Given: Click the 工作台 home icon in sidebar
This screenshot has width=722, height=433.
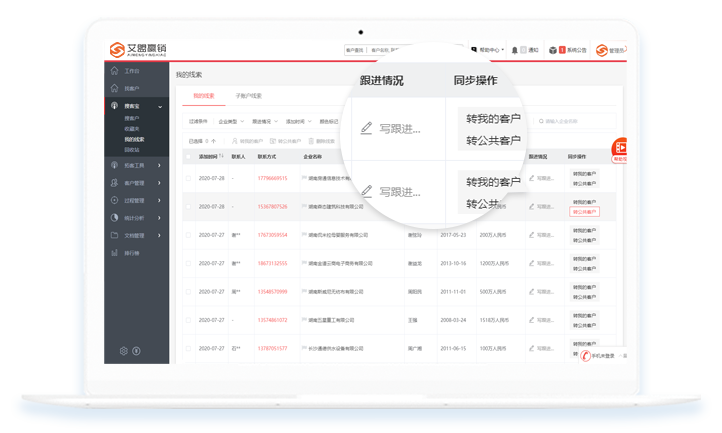Looking at the screenshot, I should tap(115, 72).
